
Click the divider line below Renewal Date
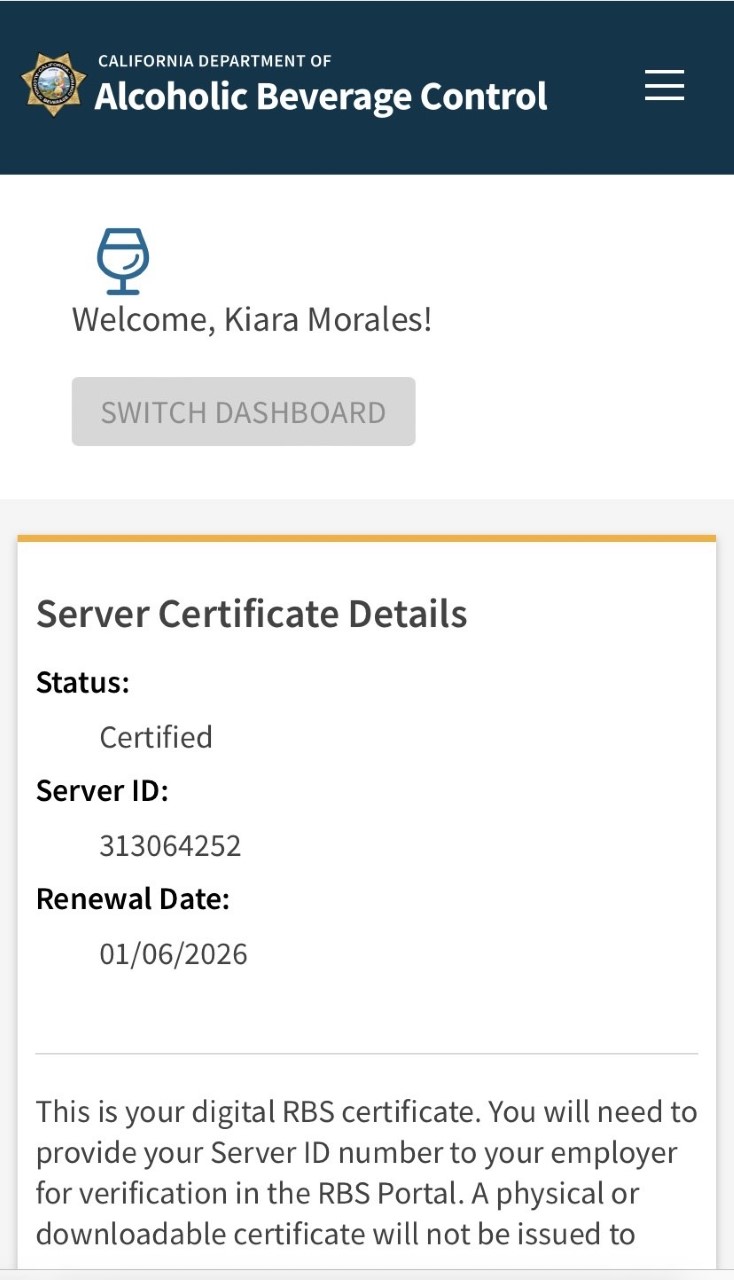[366, 1053]
